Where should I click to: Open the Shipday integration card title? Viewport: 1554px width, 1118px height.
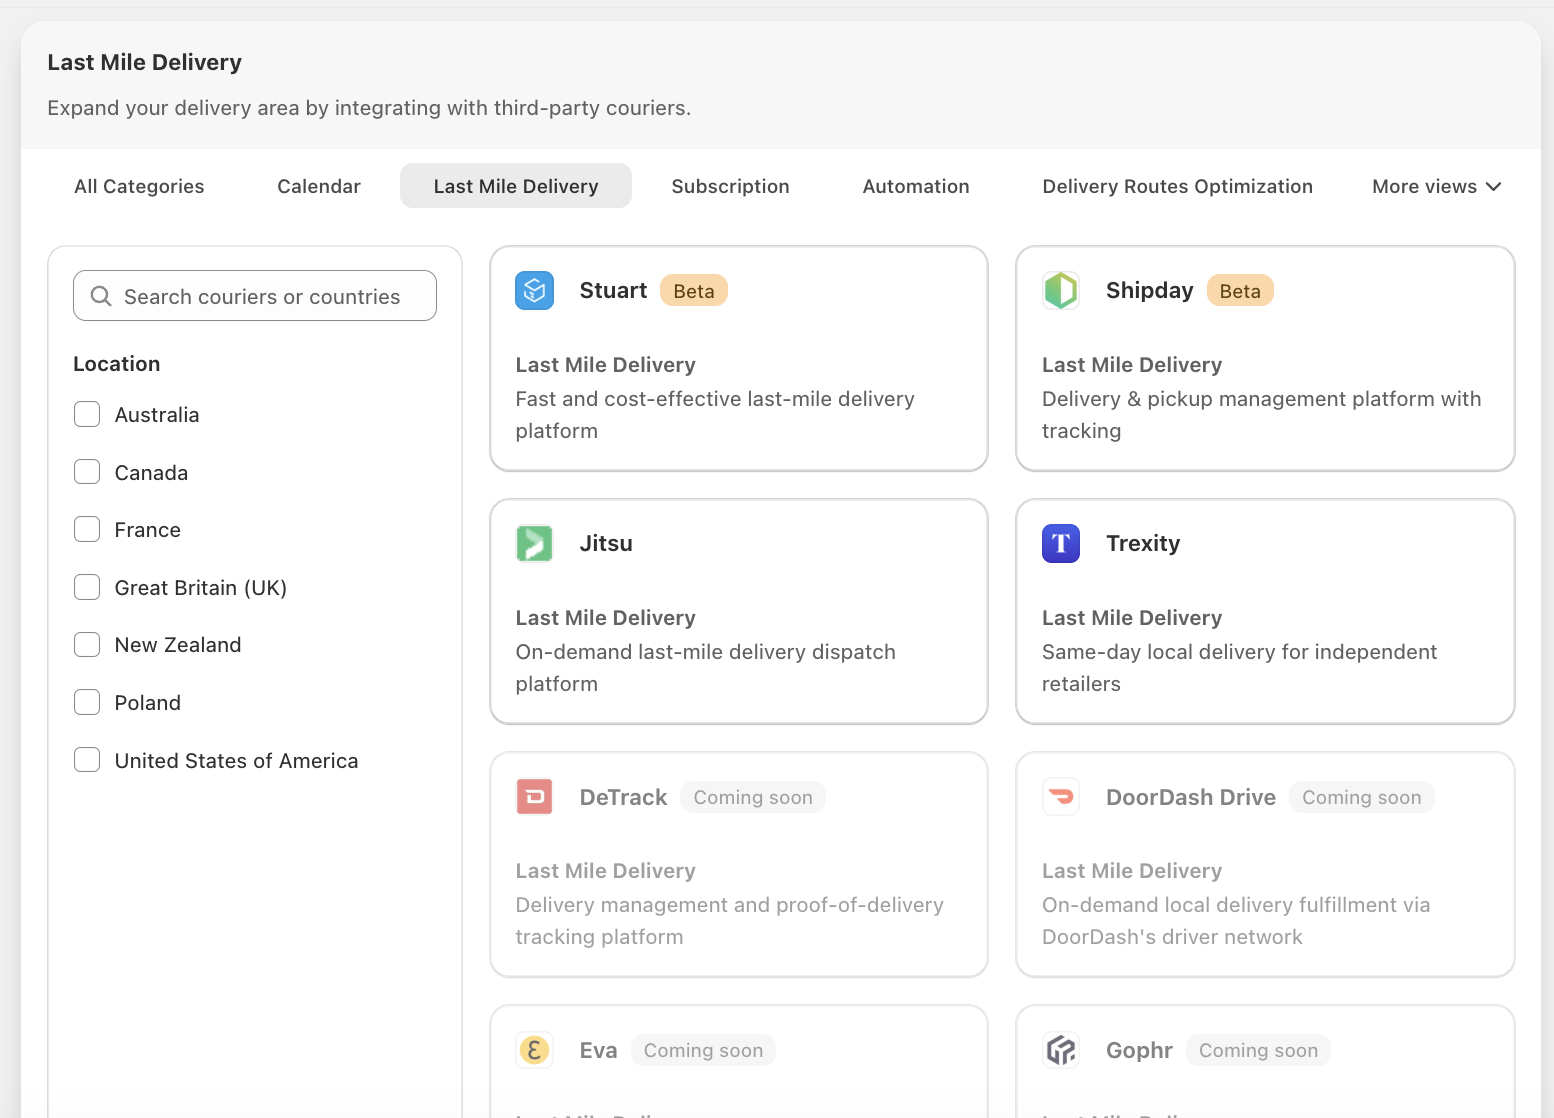click(x=1150, y=291)
